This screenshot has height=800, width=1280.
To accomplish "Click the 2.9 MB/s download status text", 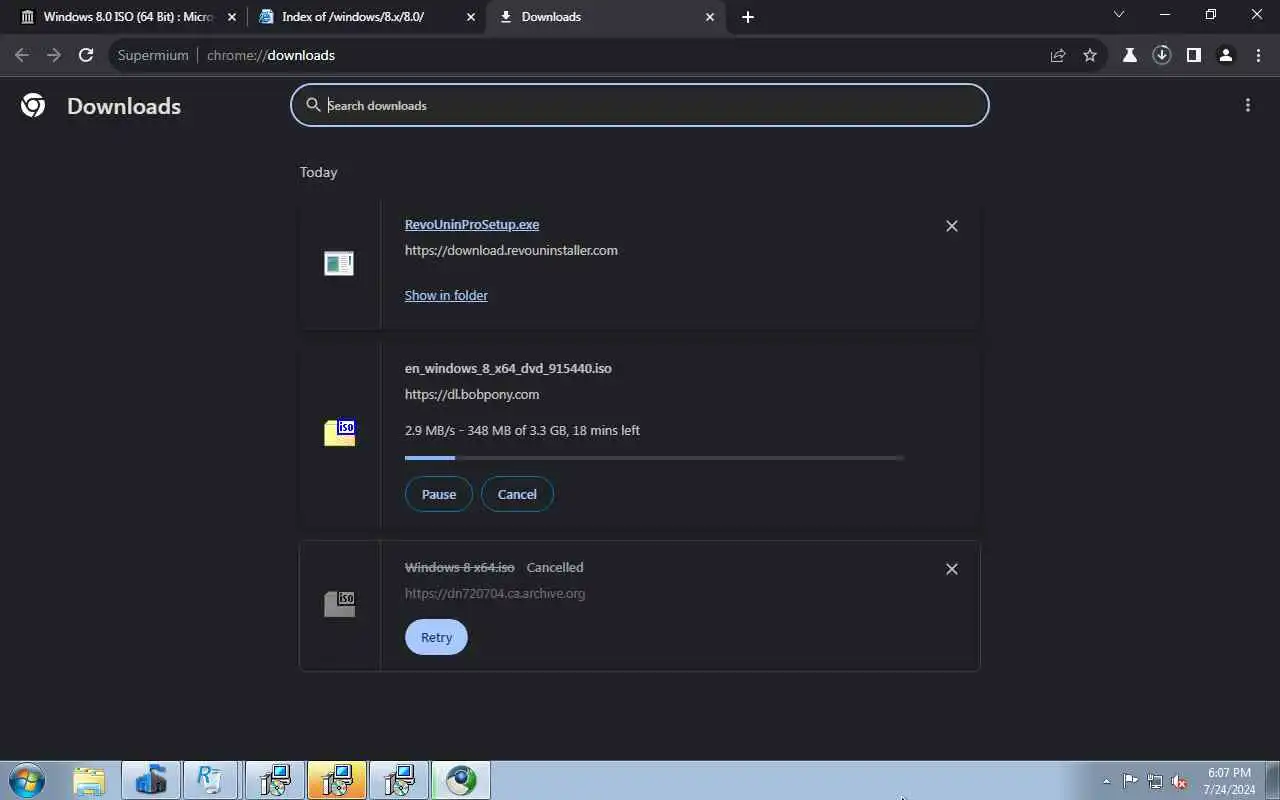I will [x=522, y=430].
